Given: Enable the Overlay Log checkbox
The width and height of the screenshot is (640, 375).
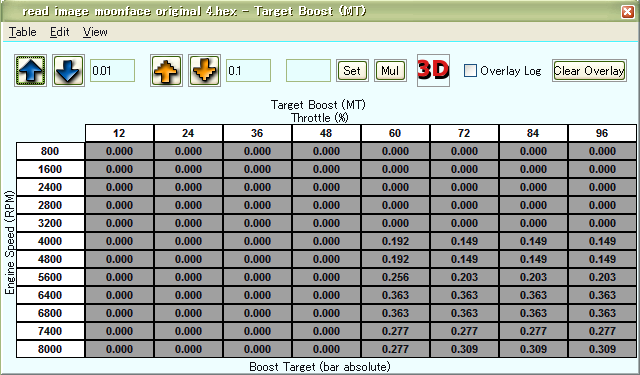Looking at the screenshot, I should click(470, 71).
